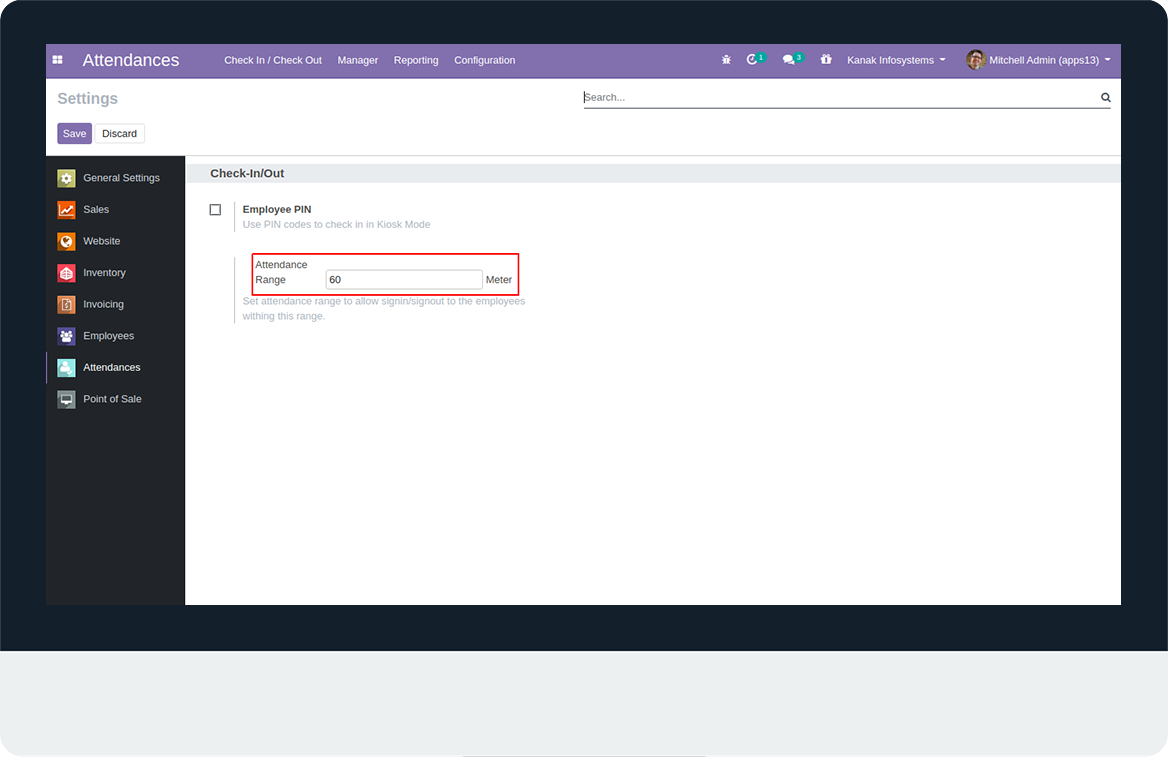The width and height of the screenshot is (1168, 757).
Task: Save the settings
Action: coord(74,133)
